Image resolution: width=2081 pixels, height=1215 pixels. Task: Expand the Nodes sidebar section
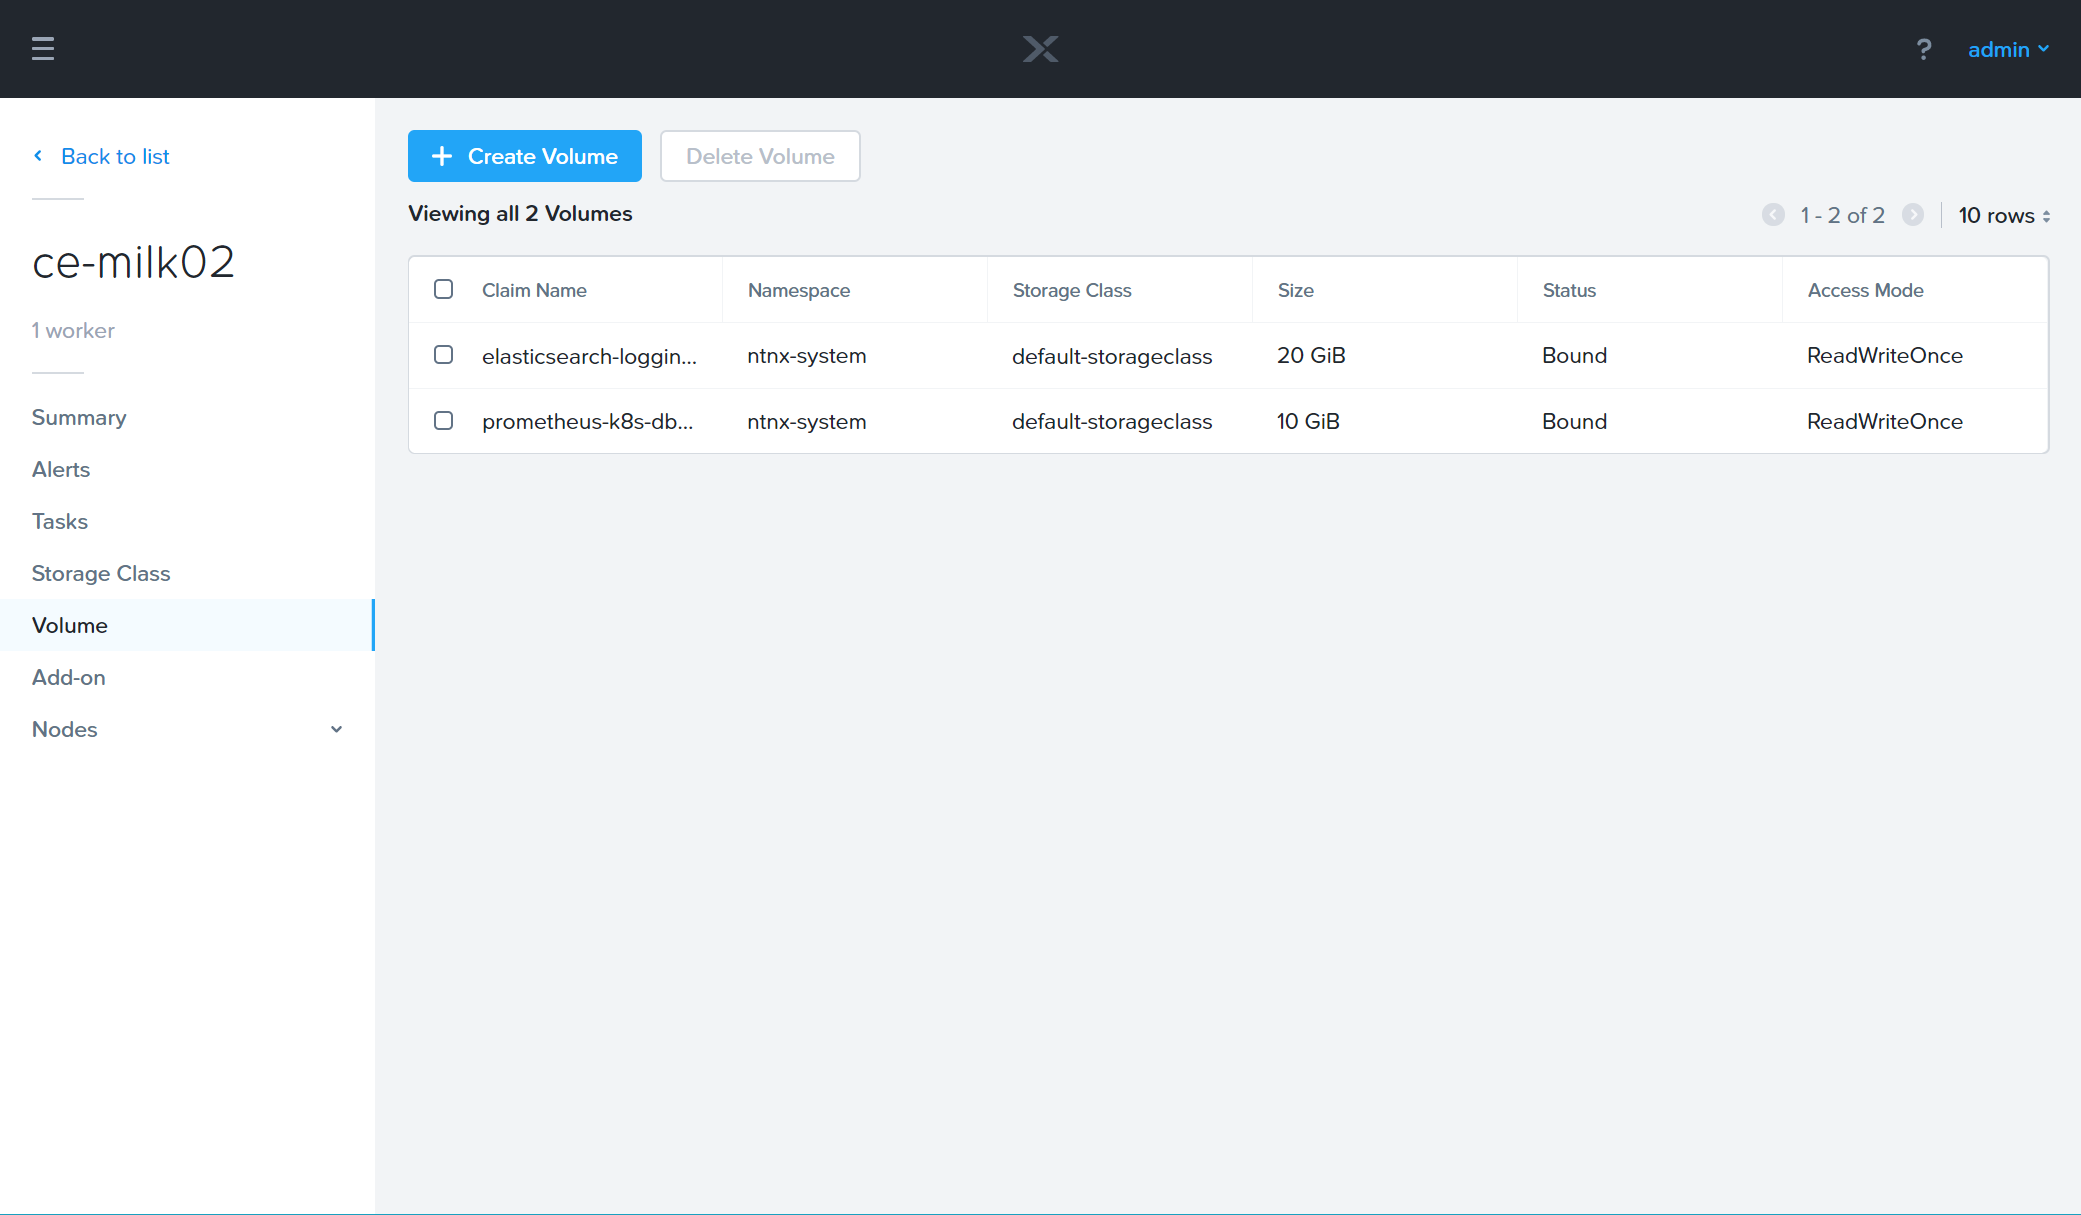tap(336, 729)
